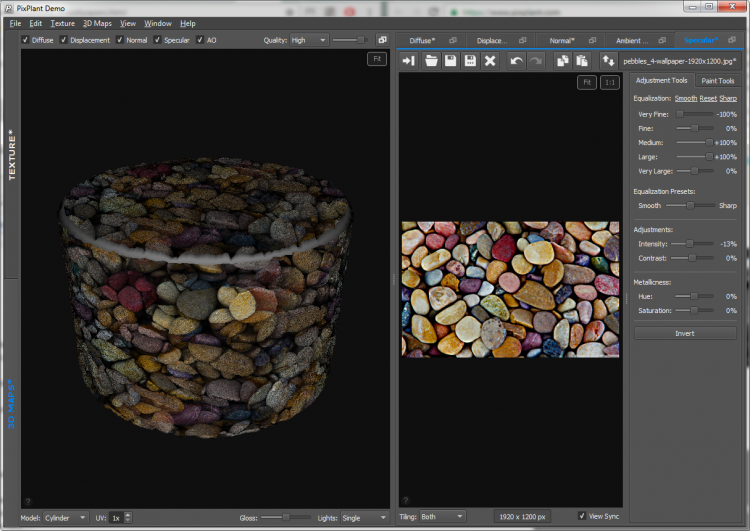The height and width of the screenshot is (531, 750).
Task: Click the delete X icon in toolbar
Action: [490, 61]
